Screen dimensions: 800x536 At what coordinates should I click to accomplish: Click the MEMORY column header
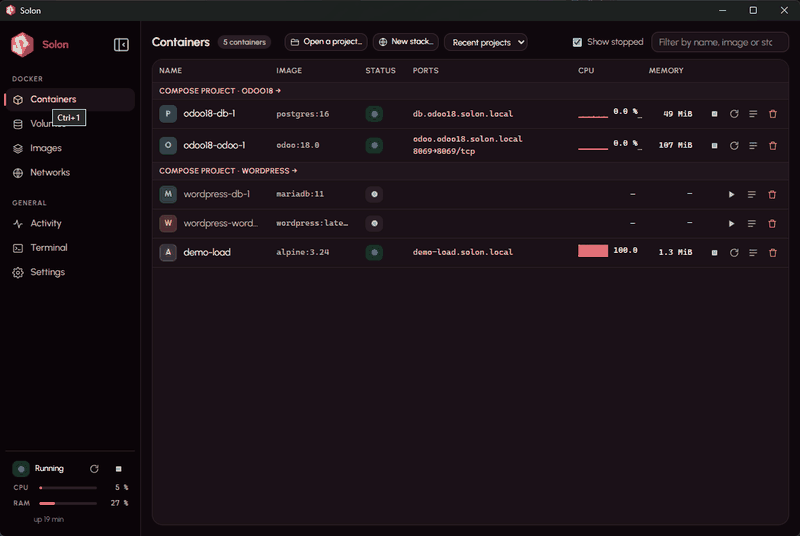tap(666, 71)
